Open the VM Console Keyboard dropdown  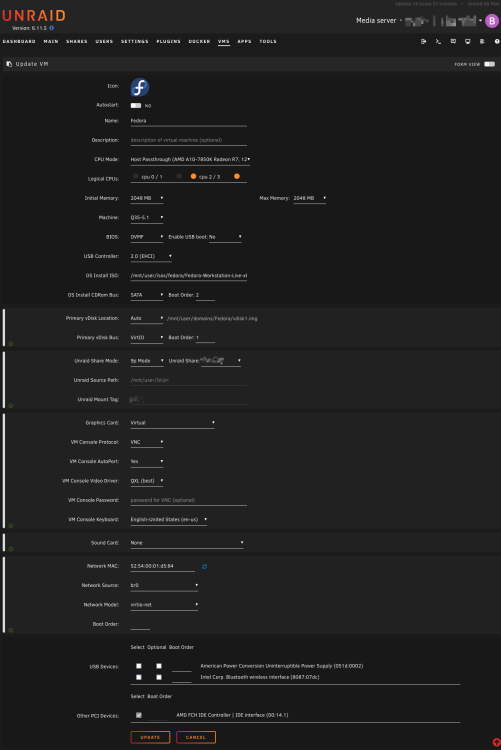coord(168,519)
